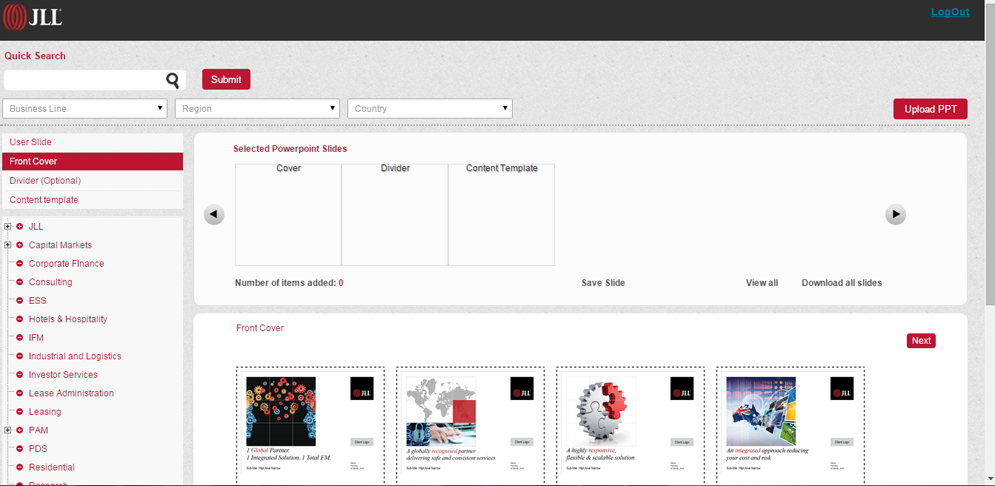This screenshot has width=995, height=486.
Task: Select the Front Cover menu item
Action: coord(93,161)
